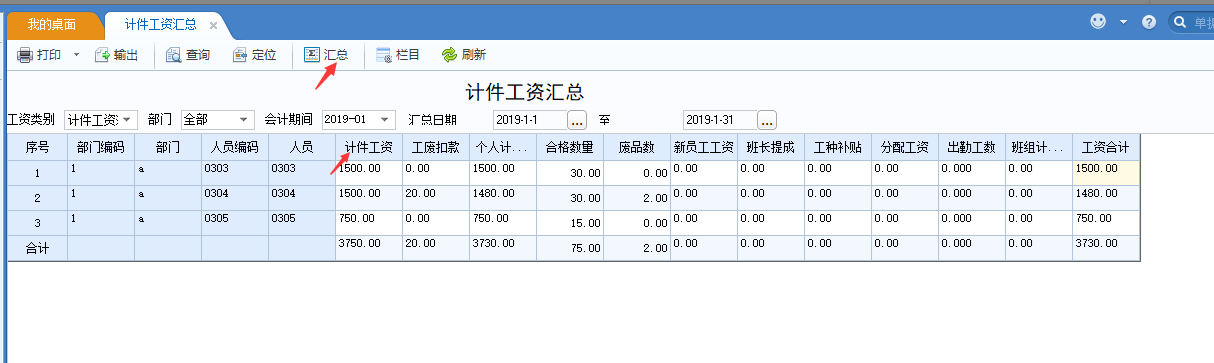
Task: Click the 工资合计 column header
Action: point(1106,147)
